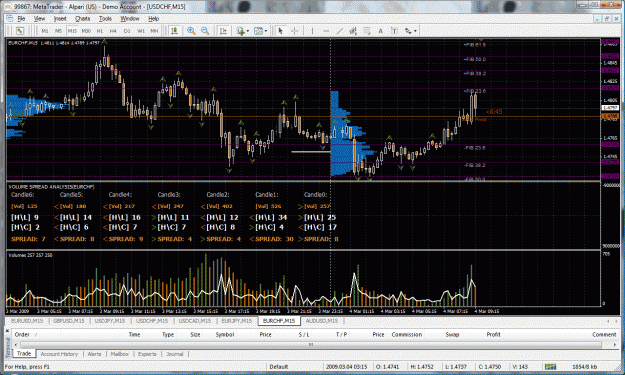Zoom out of the chart
The height and width of the screenshot is (375, 625).
pyautogui.click(x=205, y=31)
